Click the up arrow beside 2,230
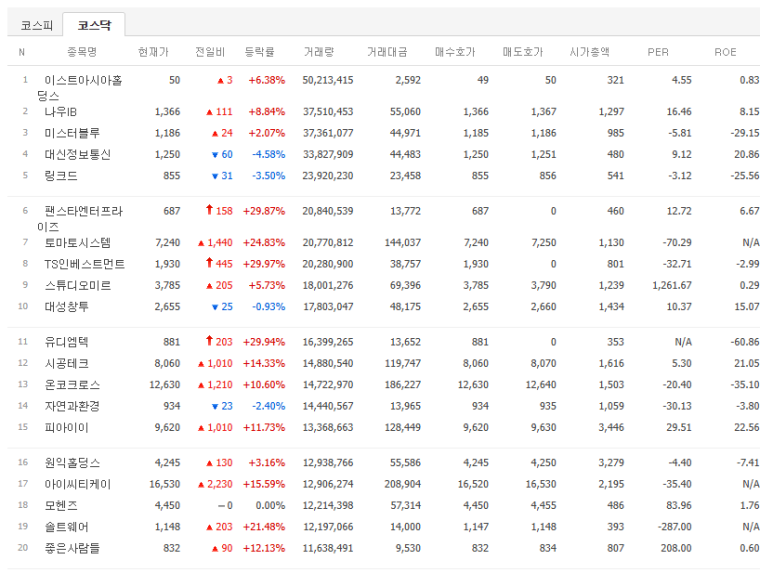 click(x=201, y=485)
